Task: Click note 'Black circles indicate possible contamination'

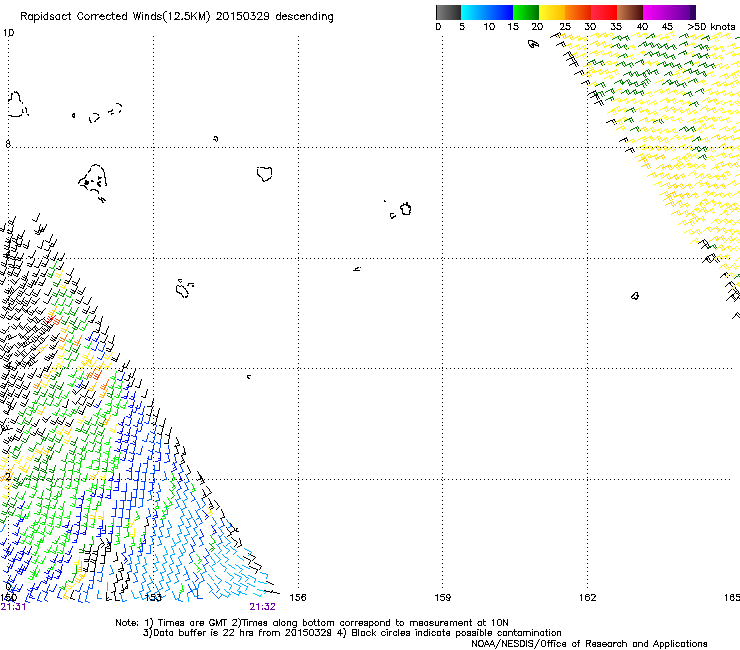Action: tap(456, 633)
